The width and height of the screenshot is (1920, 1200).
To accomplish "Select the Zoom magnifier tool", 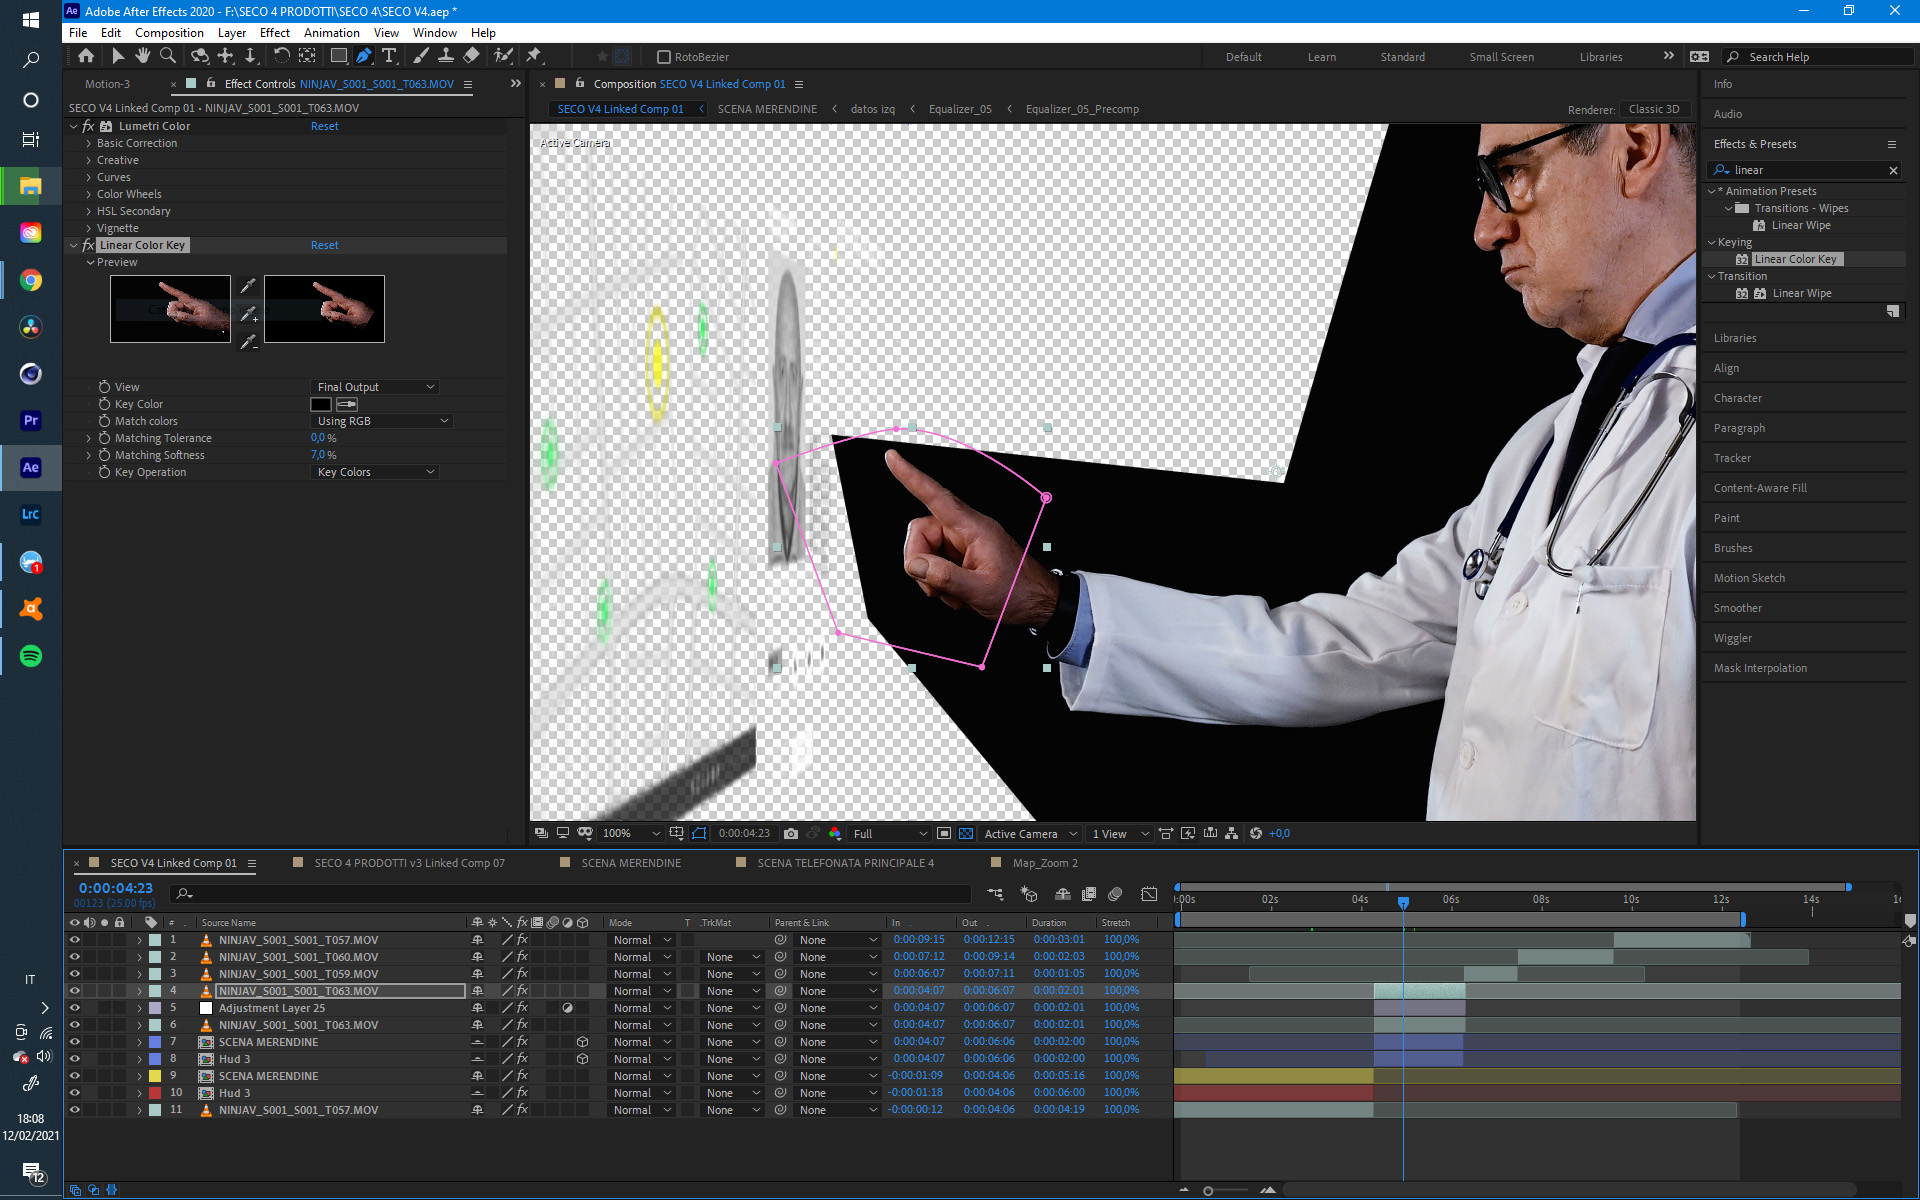I will (x=168, y=56).
